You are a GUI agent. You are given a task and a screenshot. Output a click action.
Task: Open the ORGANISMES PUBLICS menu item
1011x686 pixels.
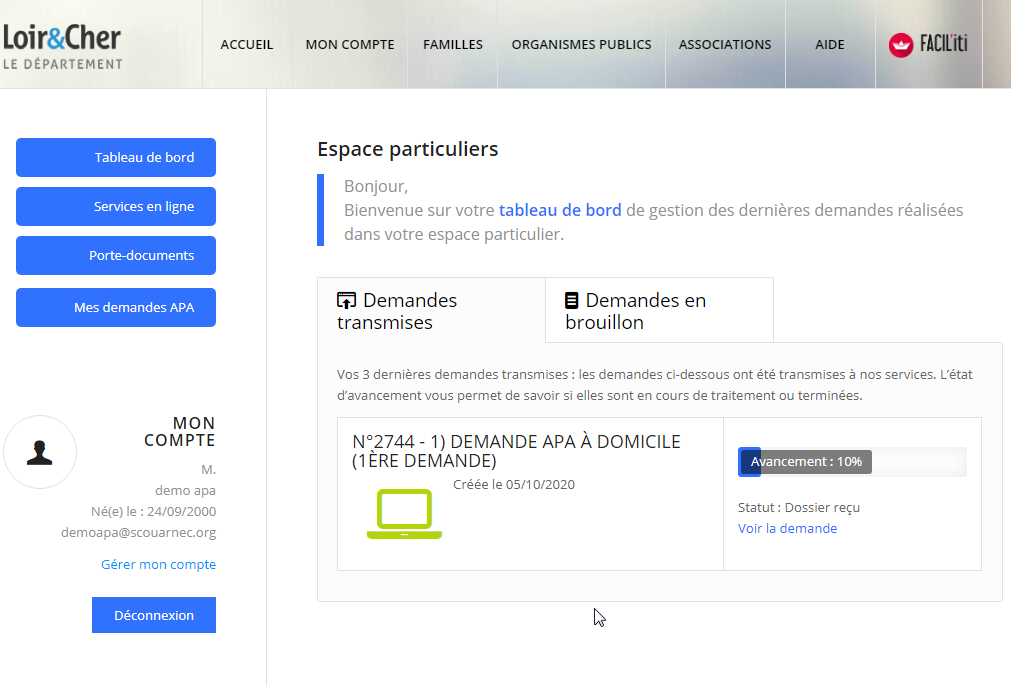click(581, 44)
